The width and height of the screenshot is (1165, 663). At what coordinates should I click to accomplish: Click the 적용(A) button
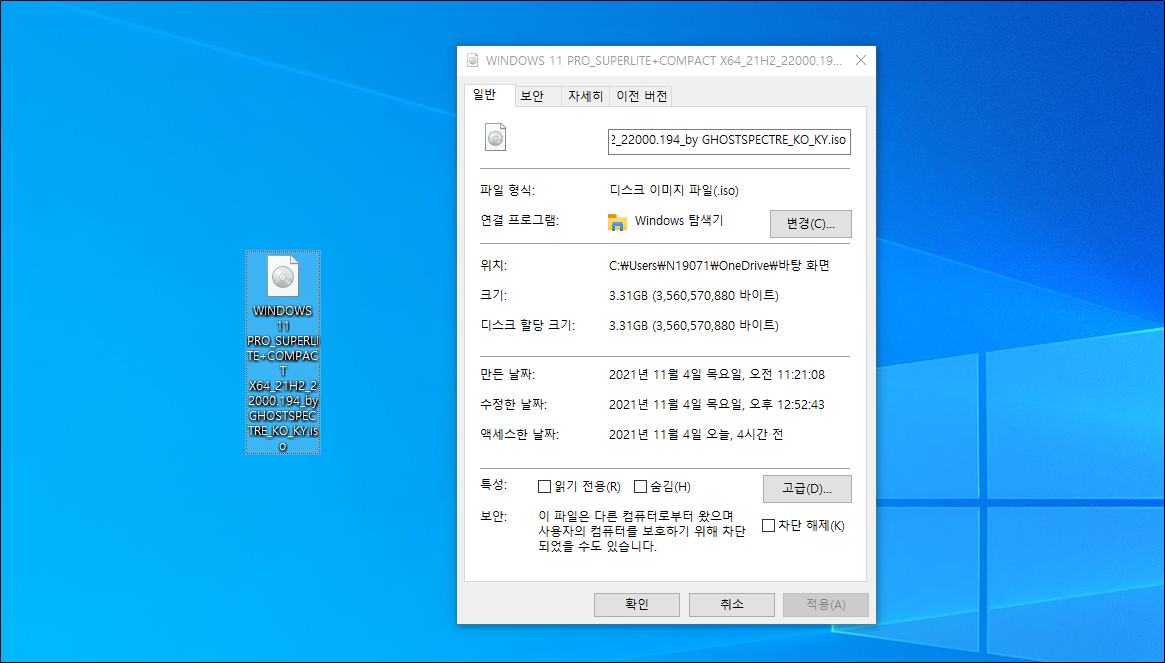point(826,604)
